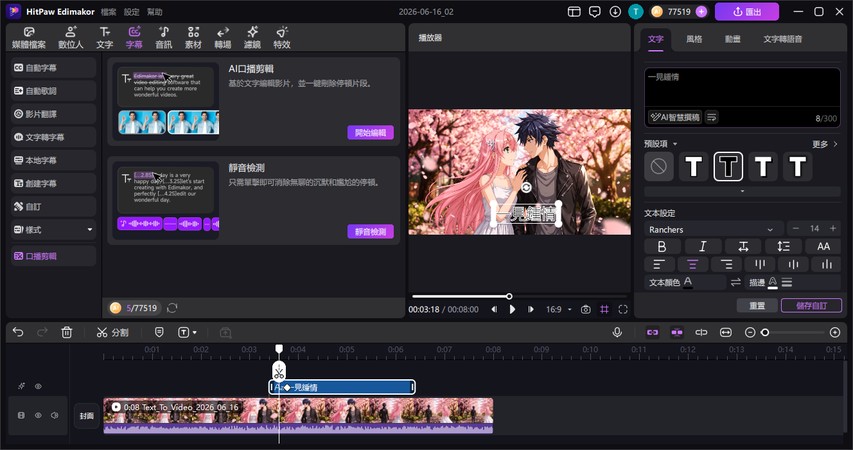Image resolution: width=853 pixels, height=450 pixels.
Task: Select 自動歌詞 in the sidebar
Action: tap(53, 91)
